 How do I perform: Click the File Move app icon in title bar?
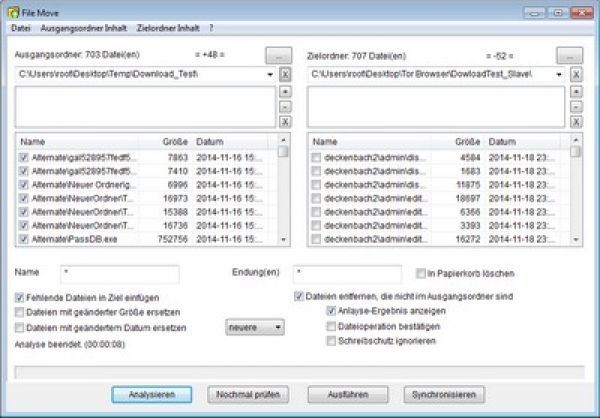pos(13,13)
